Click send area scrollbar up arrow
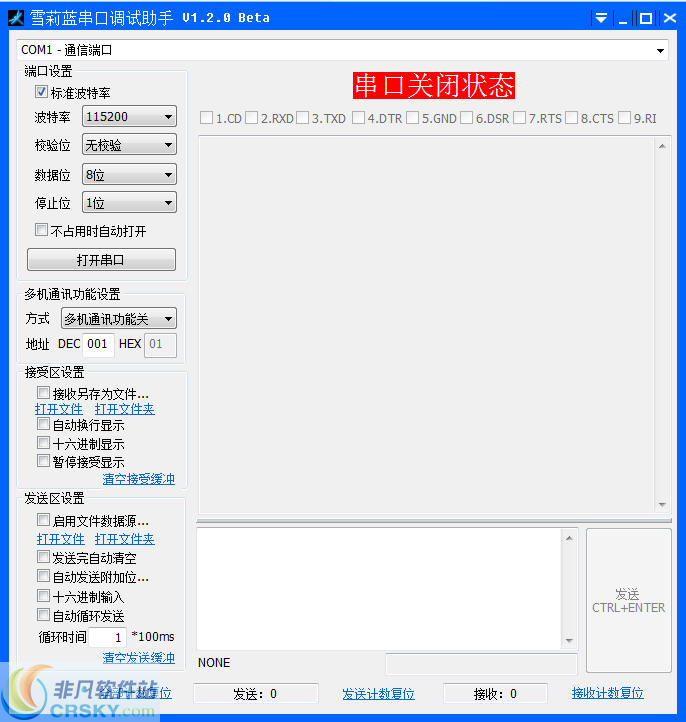 coord(569,538)
